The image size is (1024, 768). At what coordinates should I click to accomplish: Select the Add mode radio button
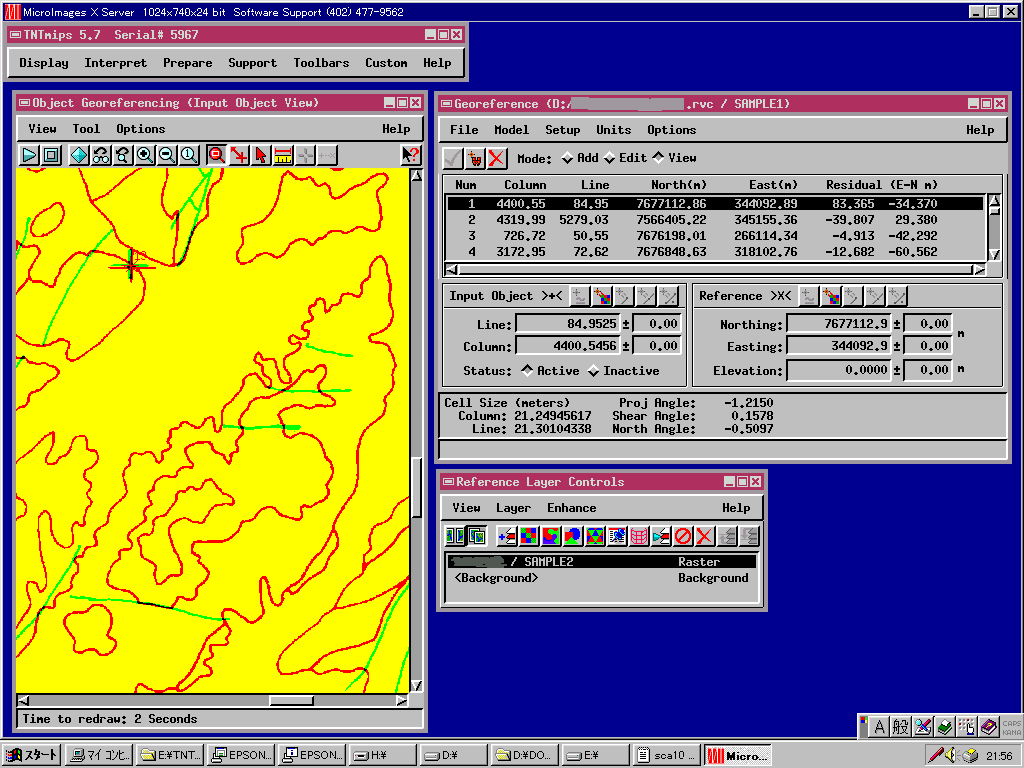[x=568, y=158]
